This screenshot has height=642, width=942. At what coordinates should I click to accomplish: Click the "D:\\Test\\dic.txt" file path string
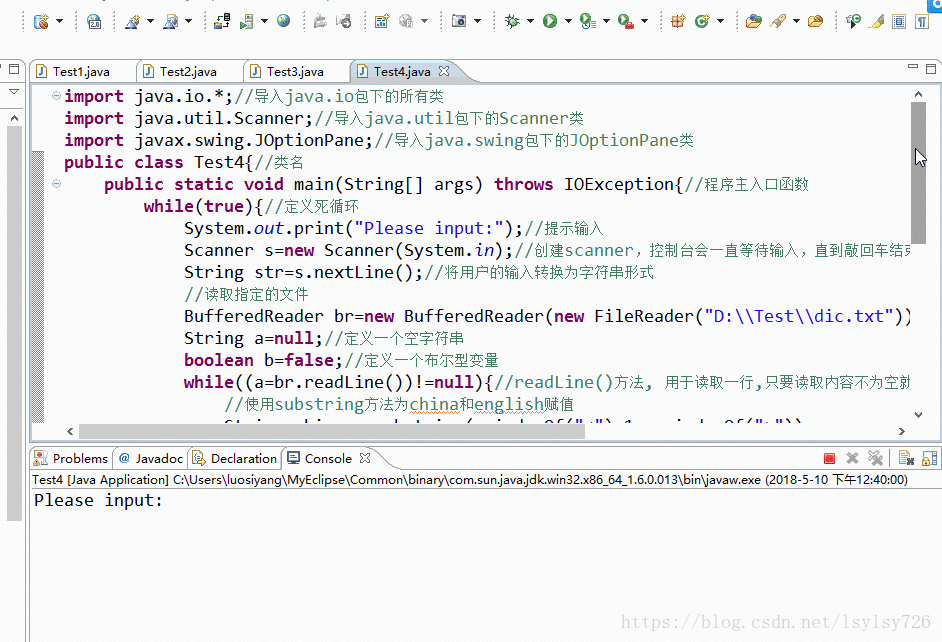(798, 316)
